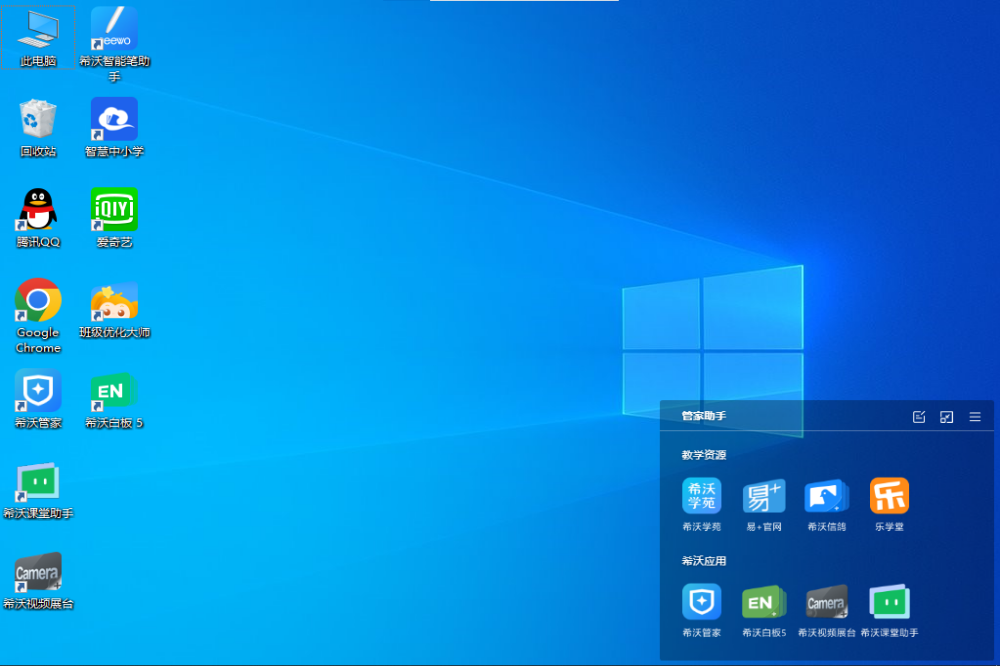Select the 希沃视频展台 Camera shortcut on the desktop
Screen dimensions: 1000x666
pyautogui.click(x=38, y=581)
